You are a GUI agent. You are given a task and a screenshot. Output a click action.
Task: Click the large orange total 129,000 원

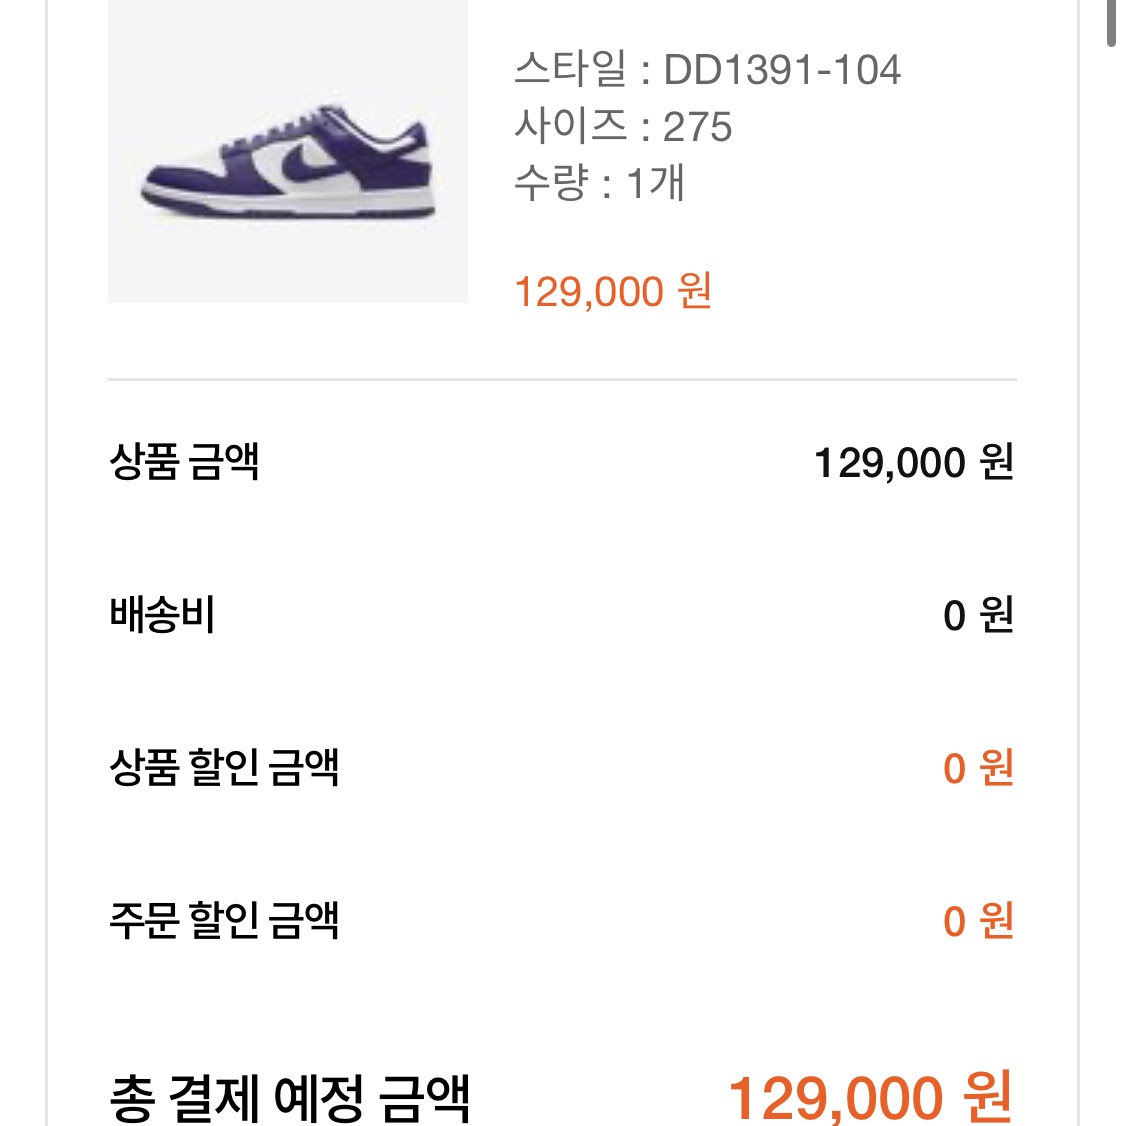870,1097
